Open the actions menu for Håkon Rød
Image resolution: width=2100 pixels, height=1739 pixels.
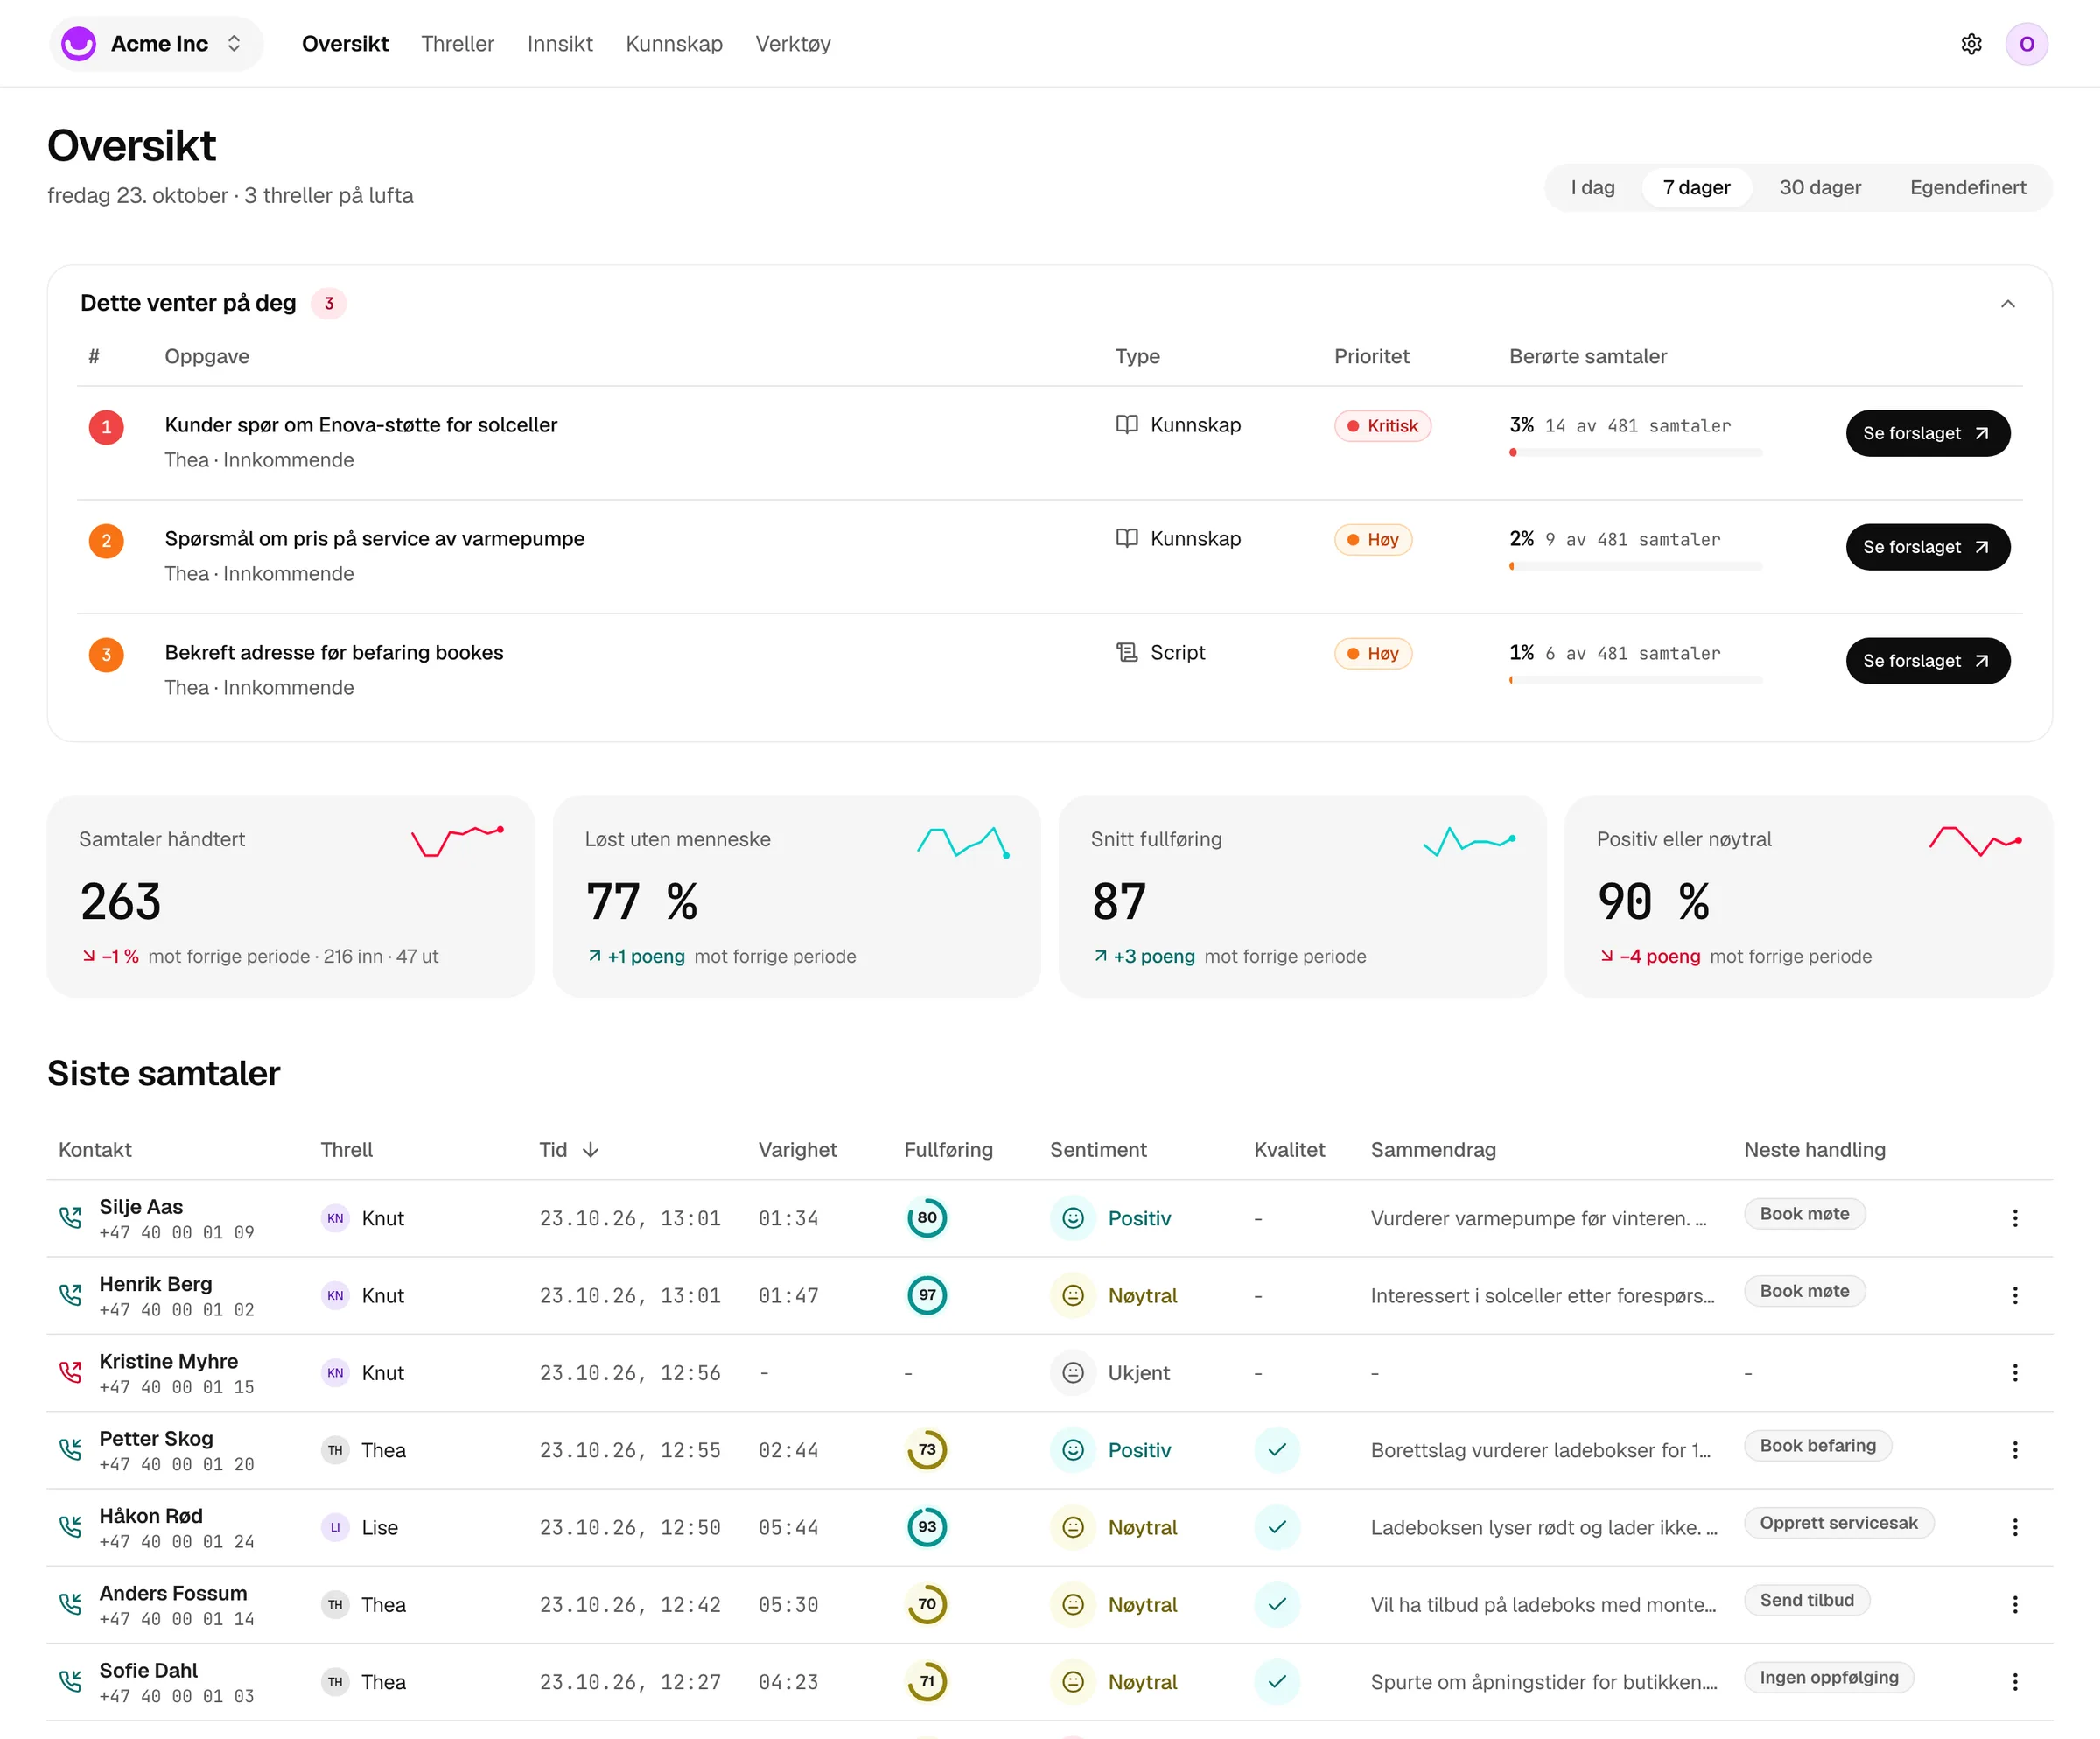tap(2014, 1527)
